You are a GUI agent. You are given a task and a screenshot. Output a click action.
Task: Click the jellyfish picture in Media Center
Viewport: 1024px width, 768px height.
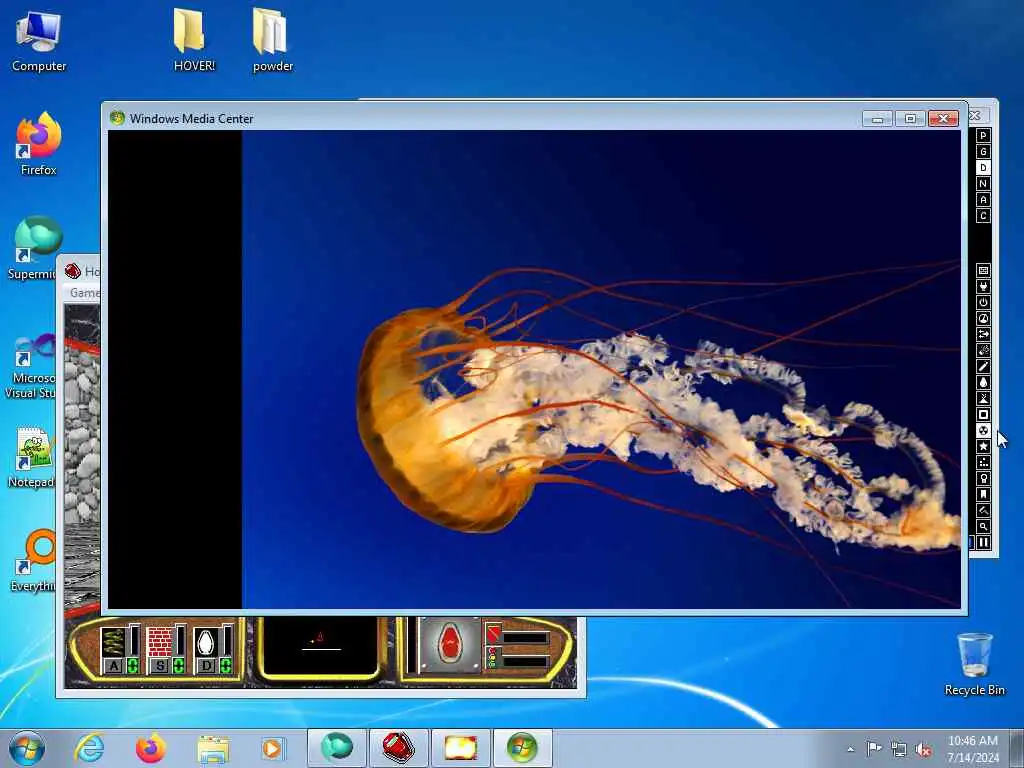(601, 370)
